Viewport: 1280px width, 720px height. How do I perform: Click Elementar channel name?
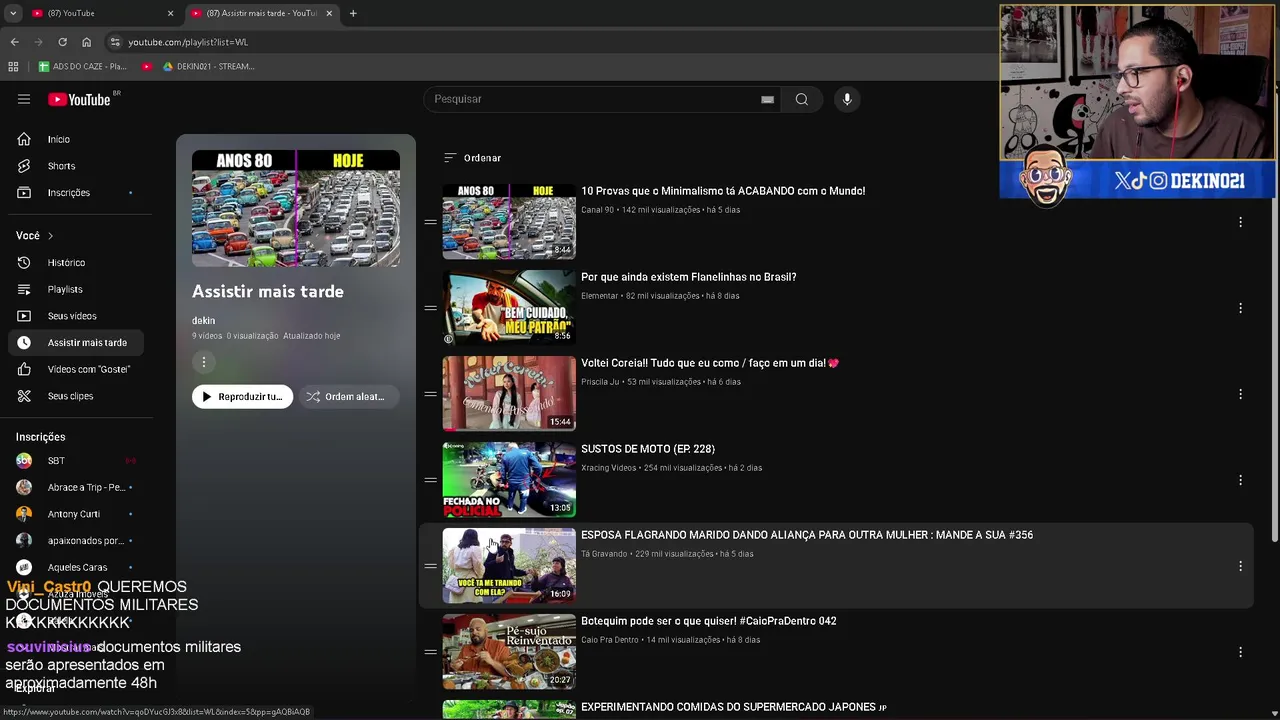(x=600, y=296)
